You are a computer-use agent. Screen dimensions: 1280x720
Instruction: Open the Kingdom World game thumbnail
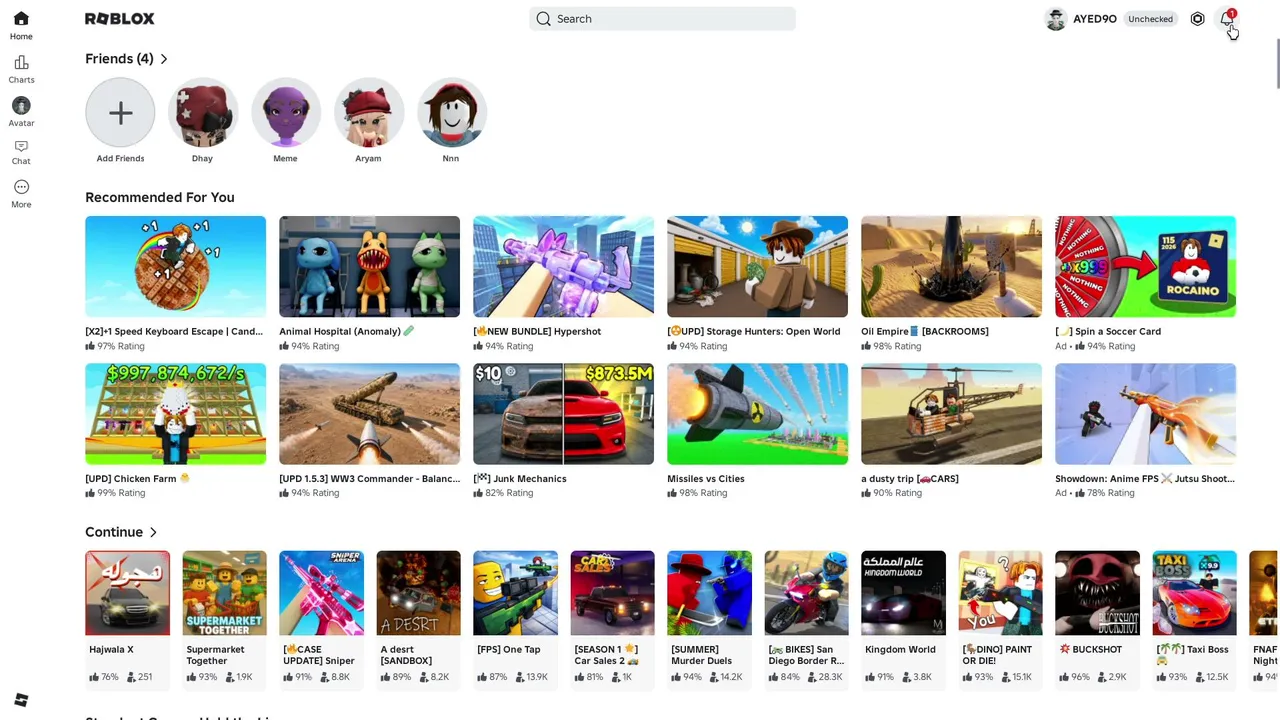[903, 593]
